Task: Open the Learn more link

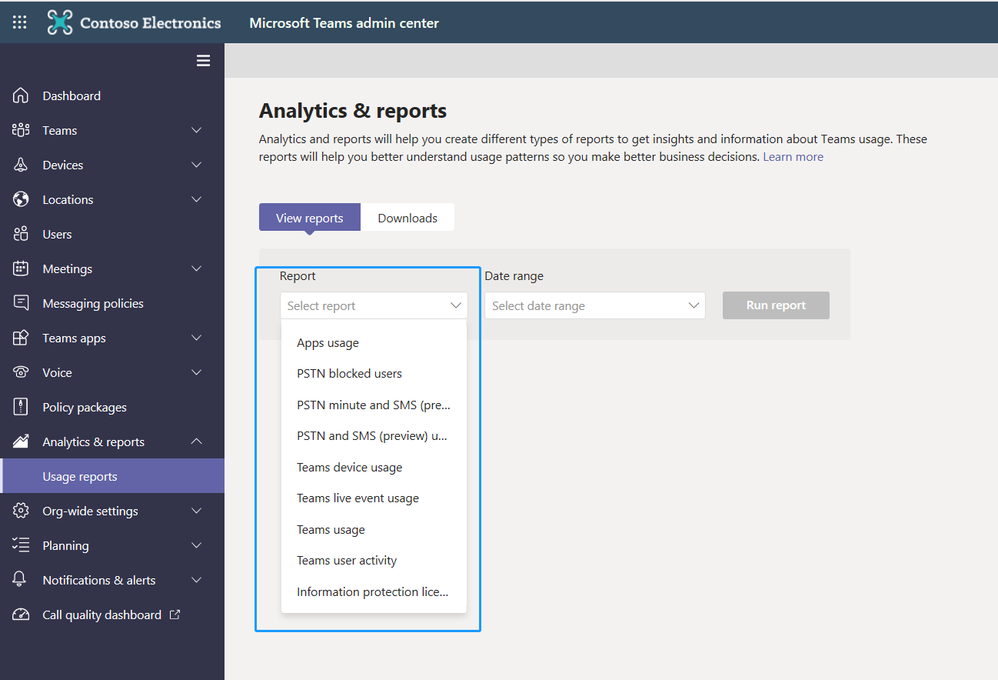Action: [793, 156]
